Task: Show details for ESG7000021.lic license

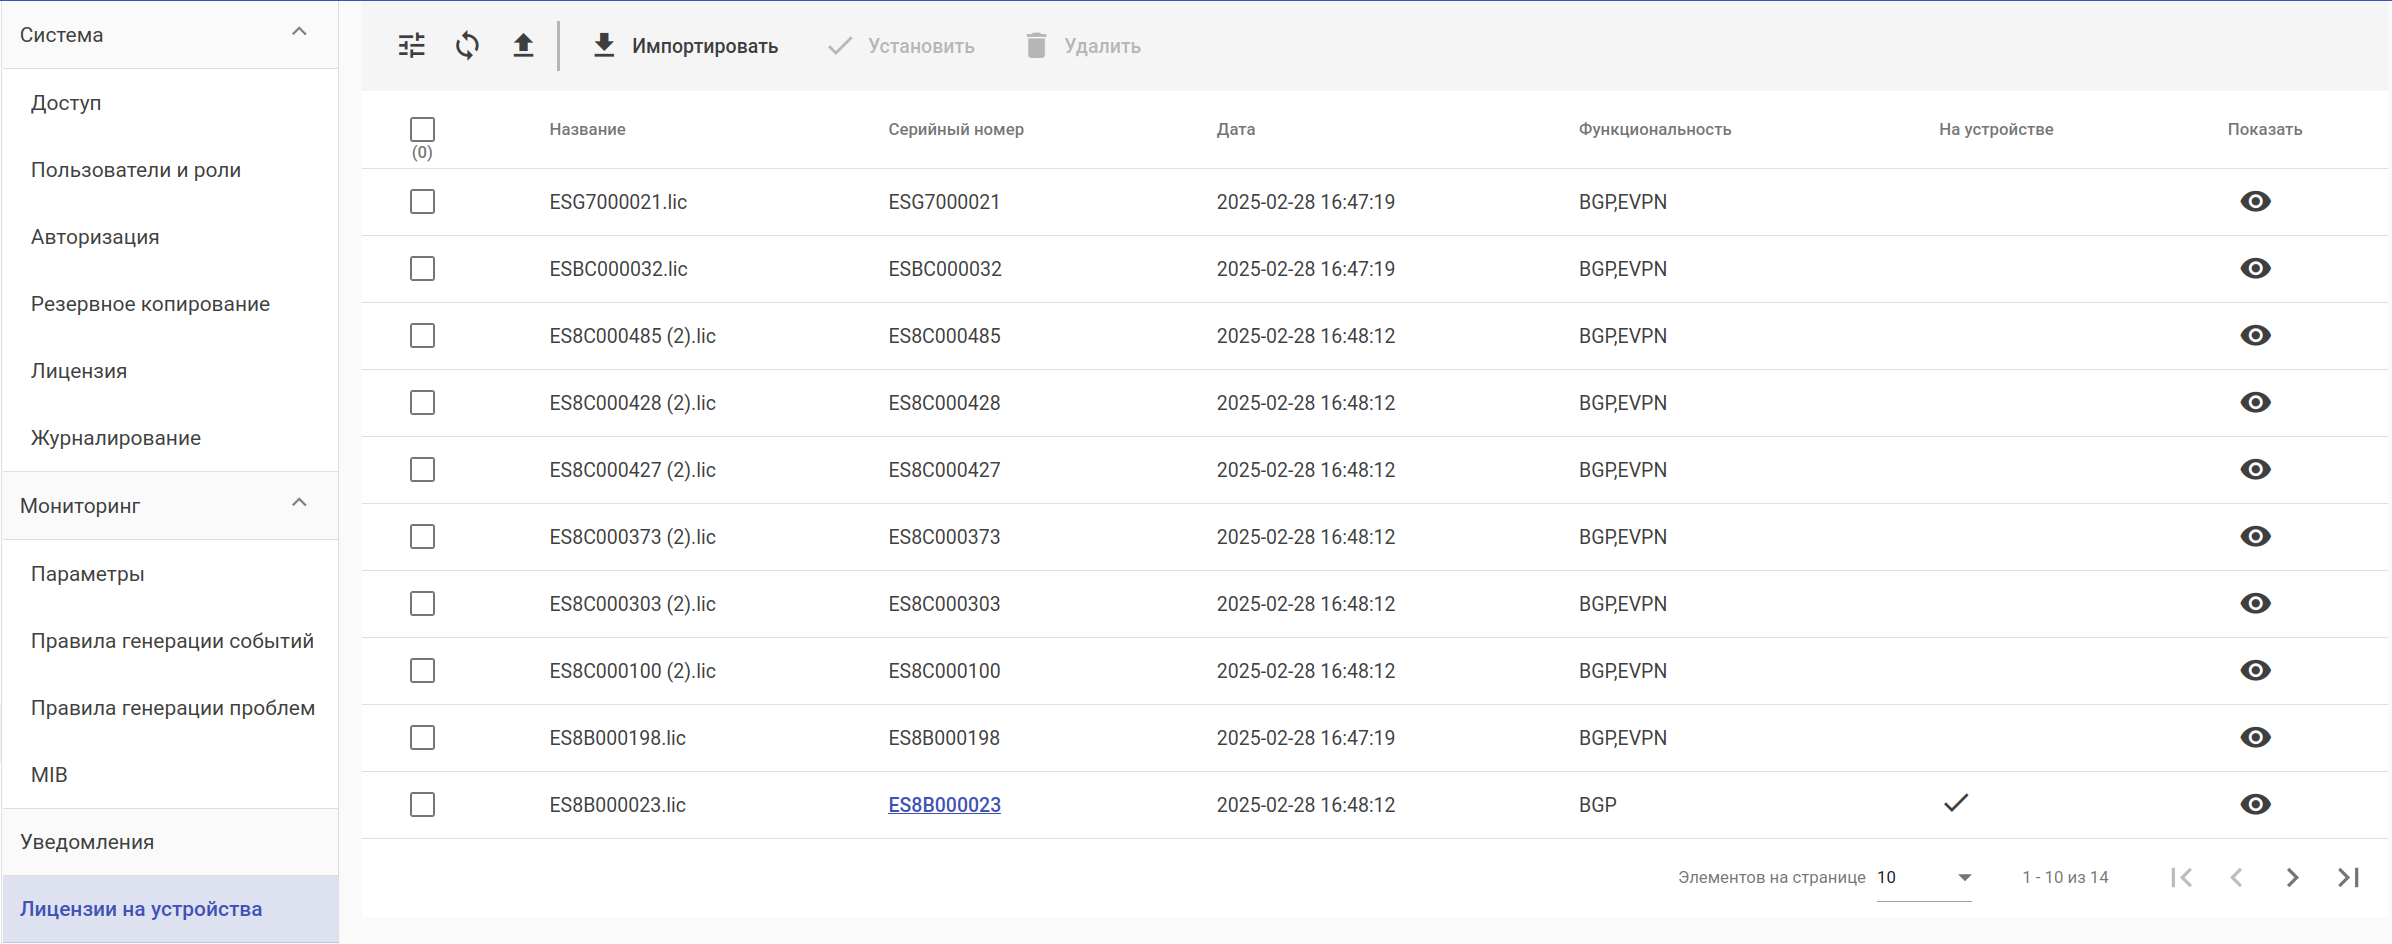Action: [2255, 202]
